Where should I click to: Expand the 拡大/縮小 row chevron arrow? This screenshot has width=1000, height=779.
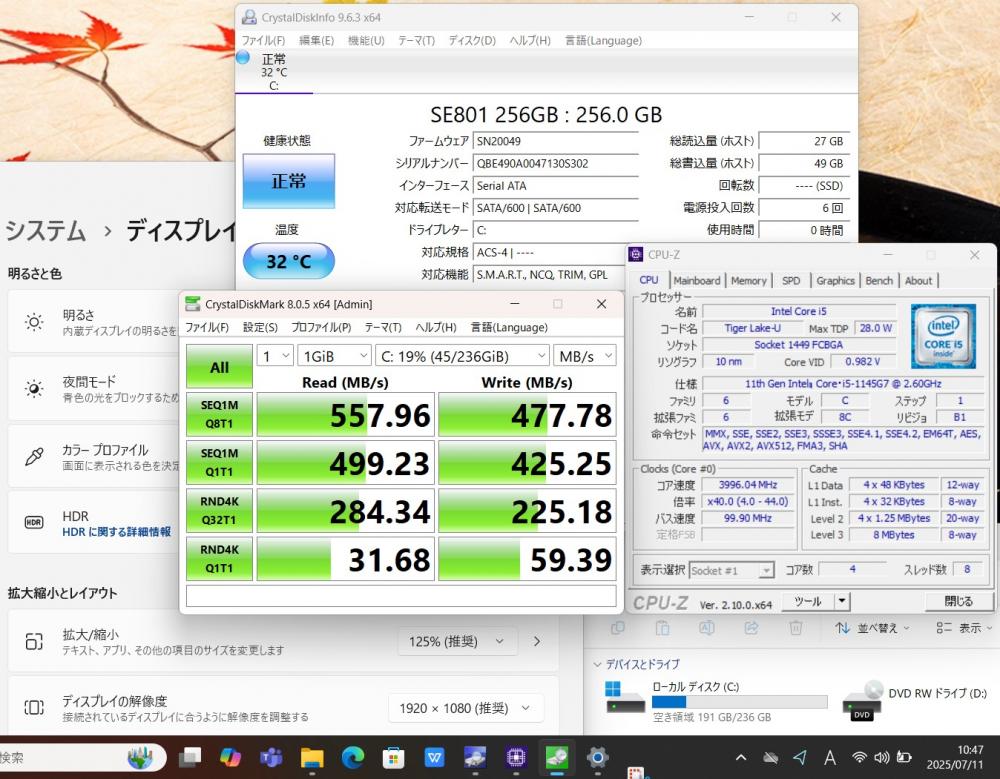tap(536, 641)
